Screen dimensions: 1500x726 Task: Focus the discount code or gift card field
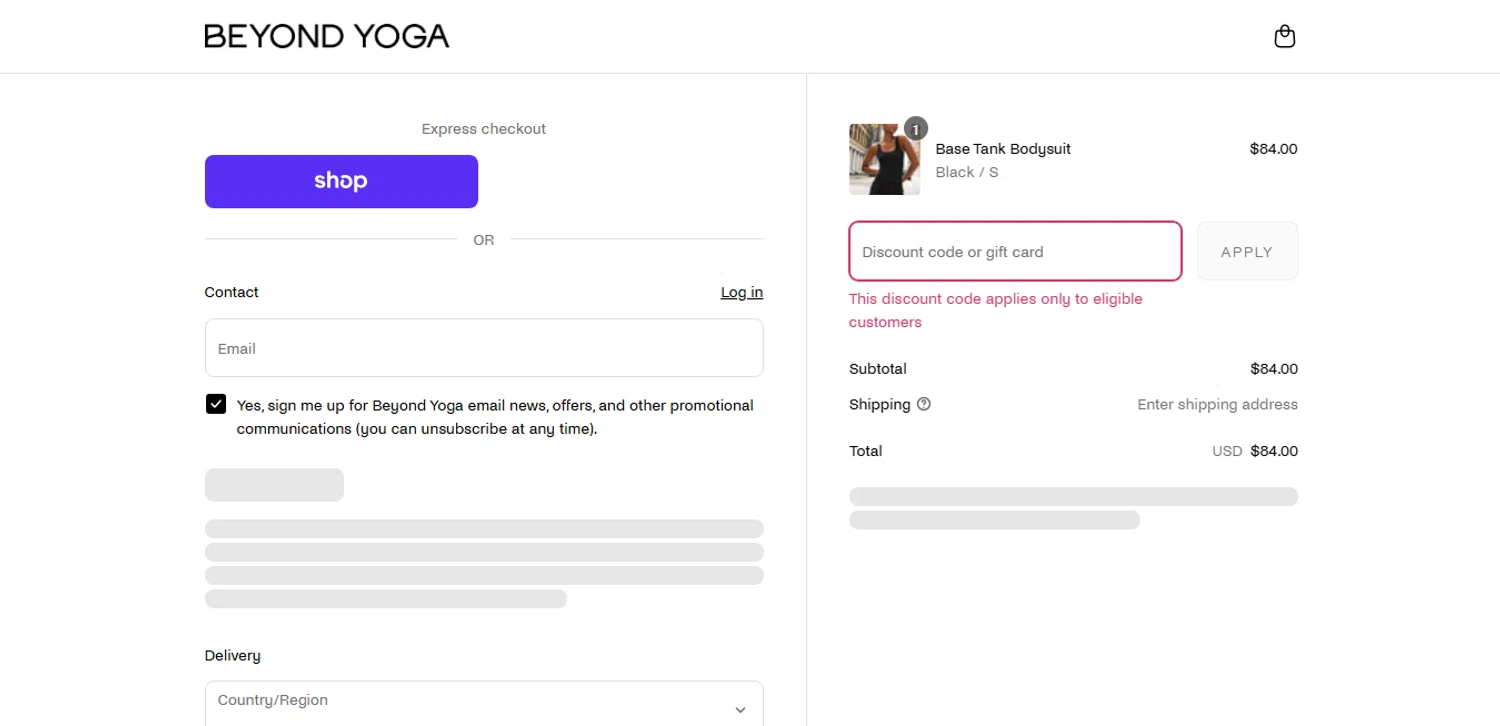1015,251
